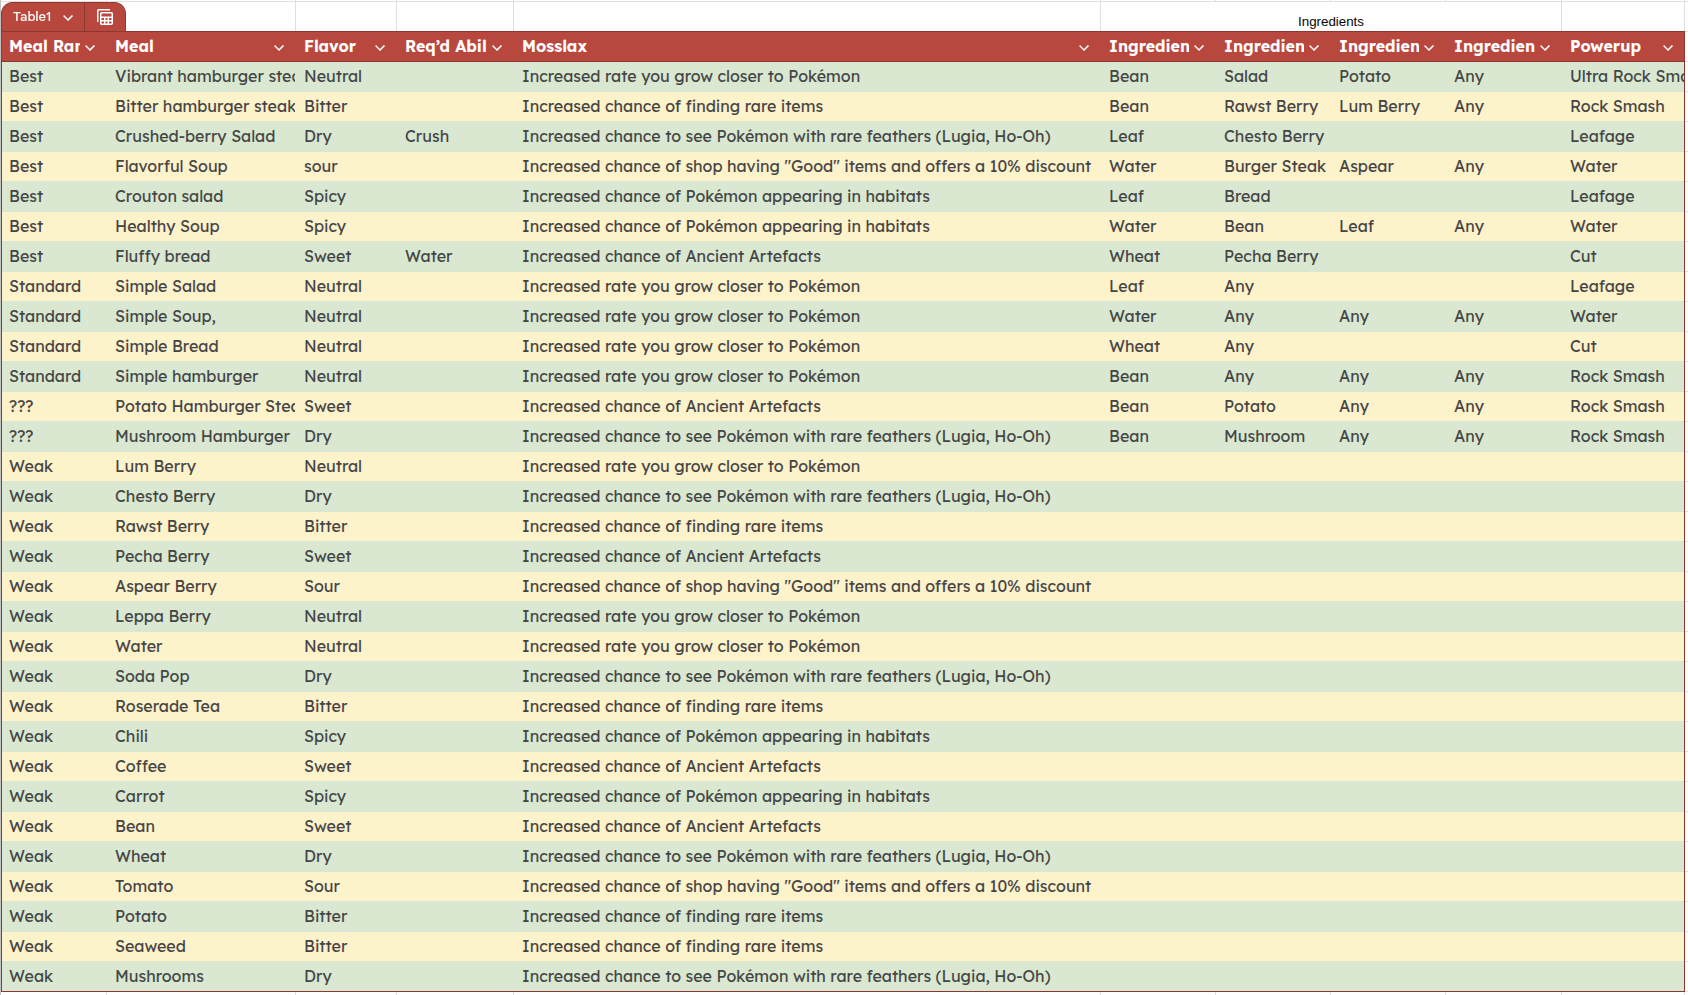
Task: Select the Chesto Berry ingredient in Crushed-berry Salad row
Action: (x=1273, y=136)
